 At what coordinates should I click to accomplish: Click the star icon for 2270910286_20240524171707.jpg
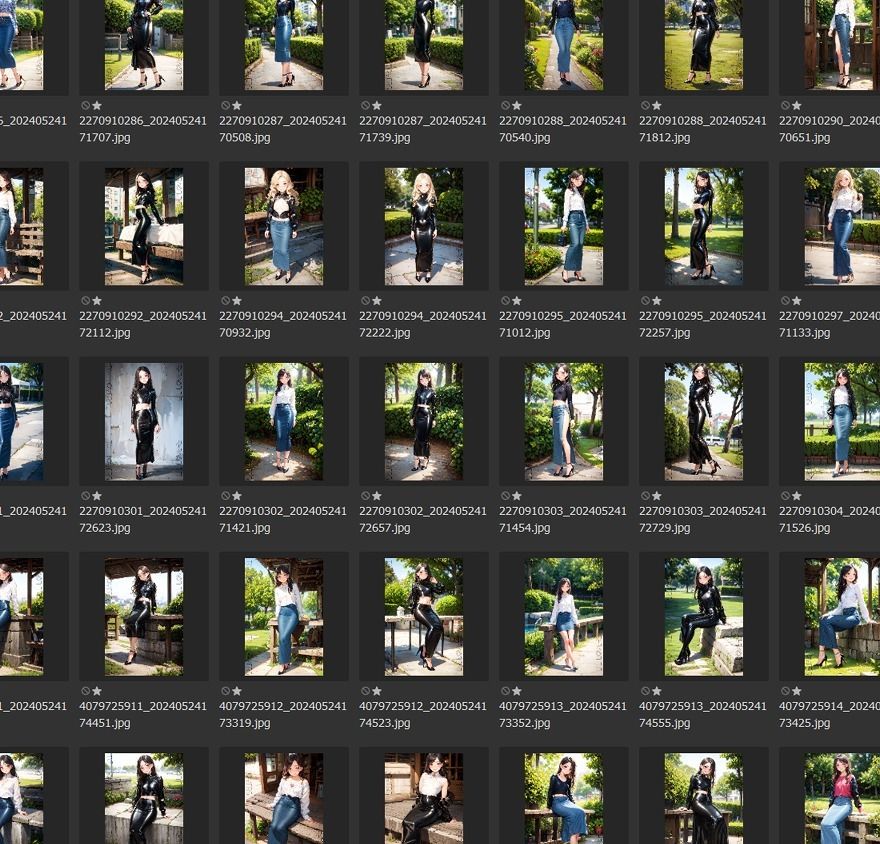click(97, 106)
